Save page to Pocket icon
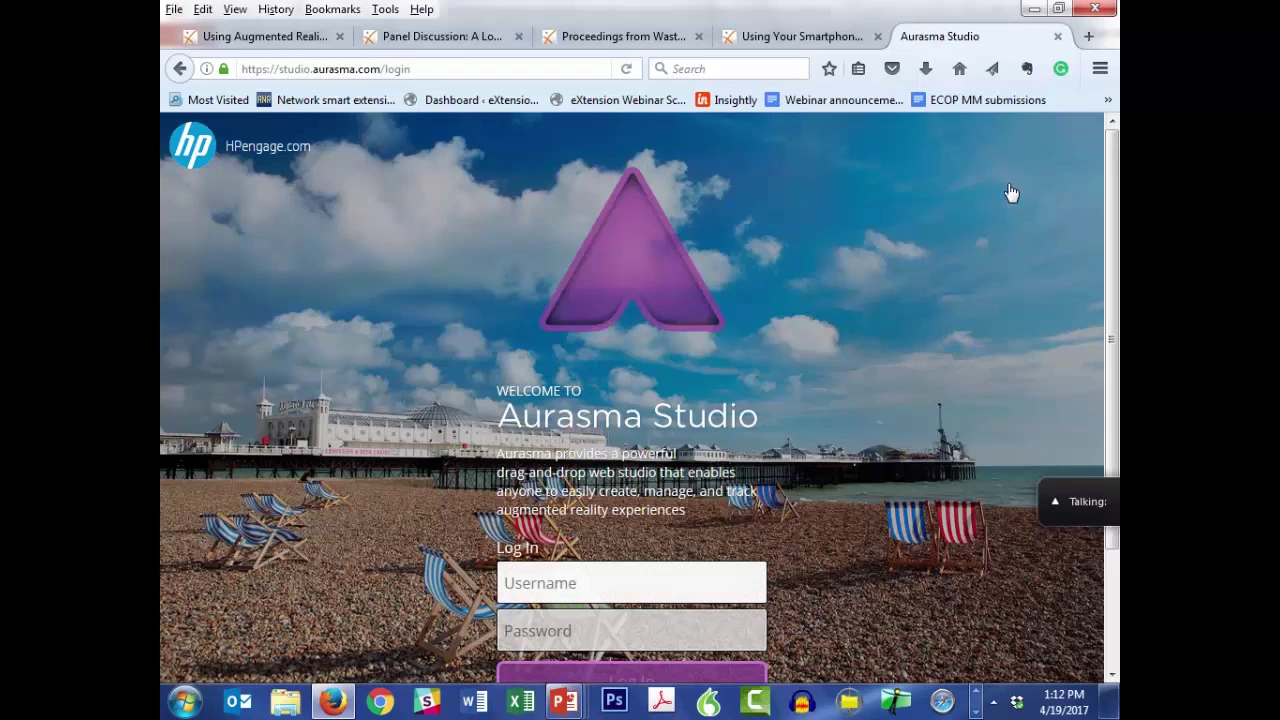Image resolution: width=1280 pixels, height=720 pixels. (892, 69)
